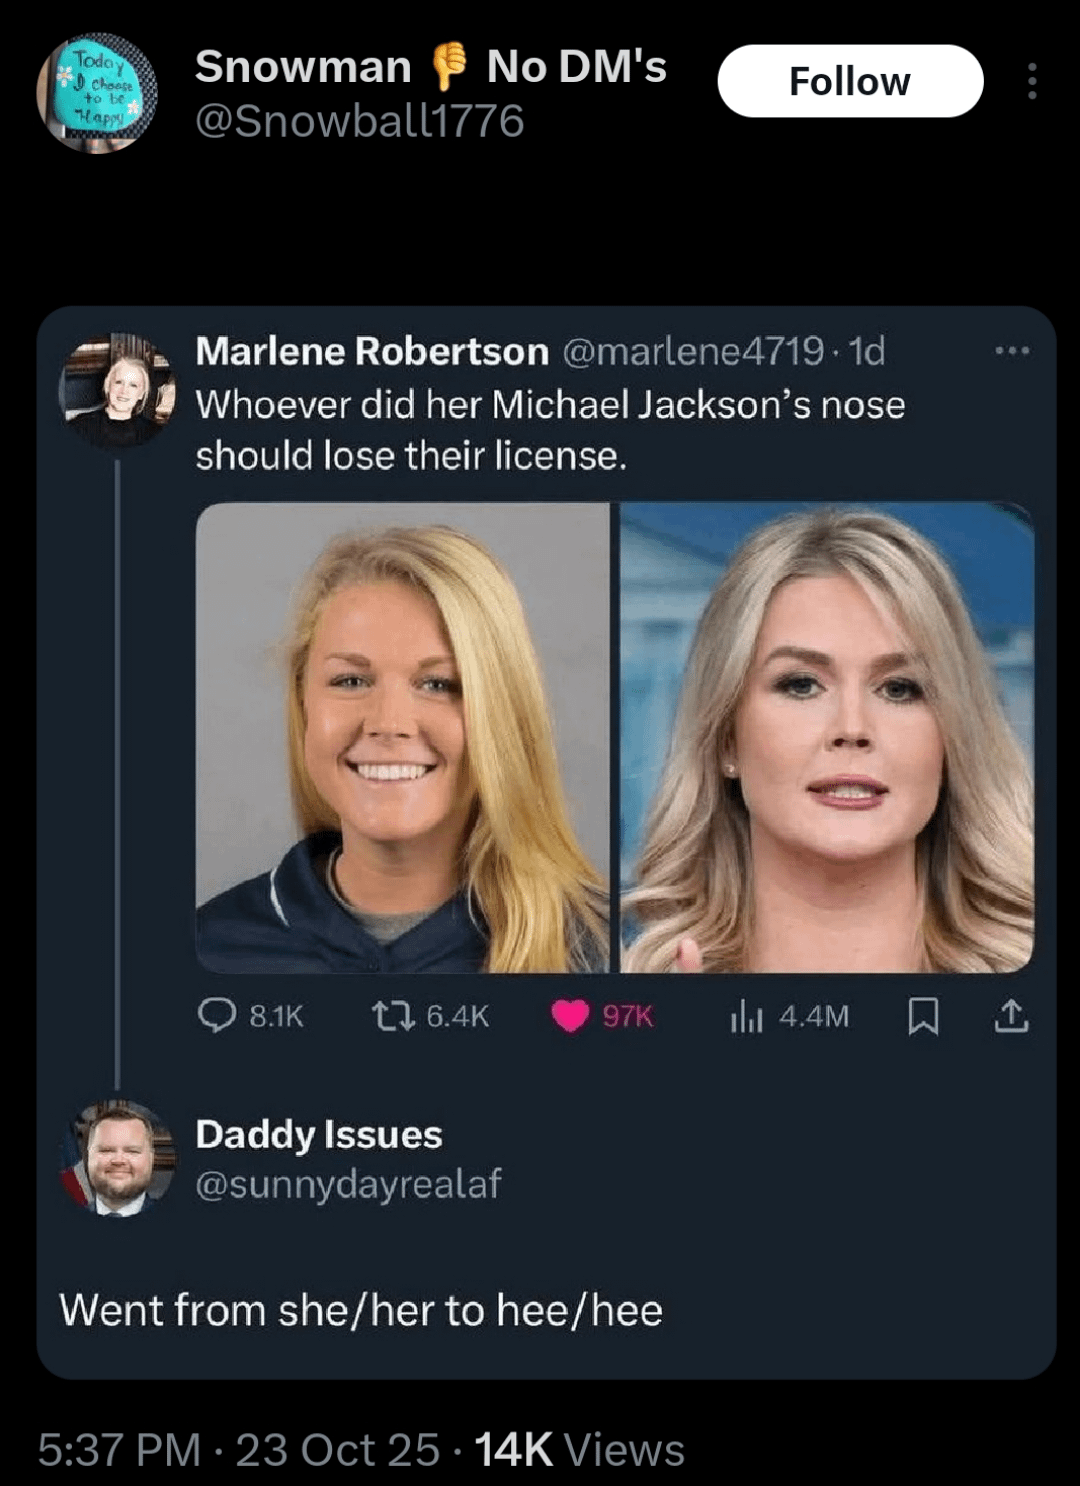Open the vertical three-dot menu beside Follow
The height and width of the screenshot is (1486, 1080).
coord(1032,81)
